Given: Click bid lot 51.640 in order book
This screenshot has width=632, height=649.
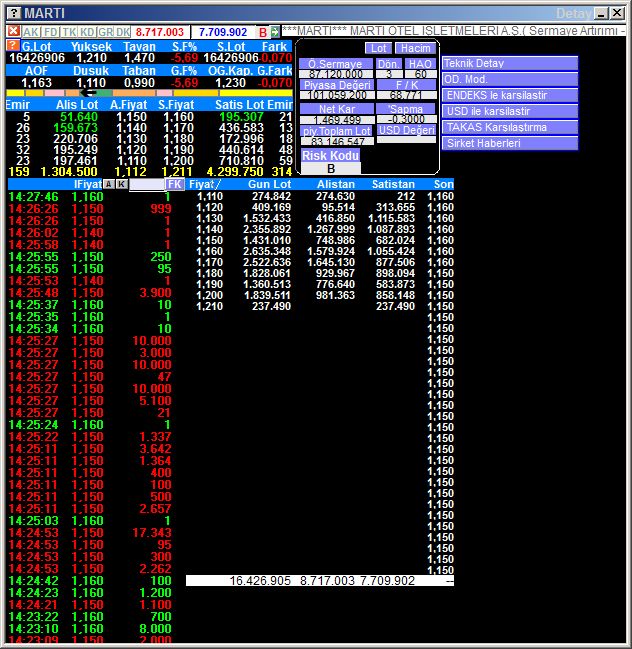Looking at the screenshot, I should pyautogui.click(x=79, y=117).
